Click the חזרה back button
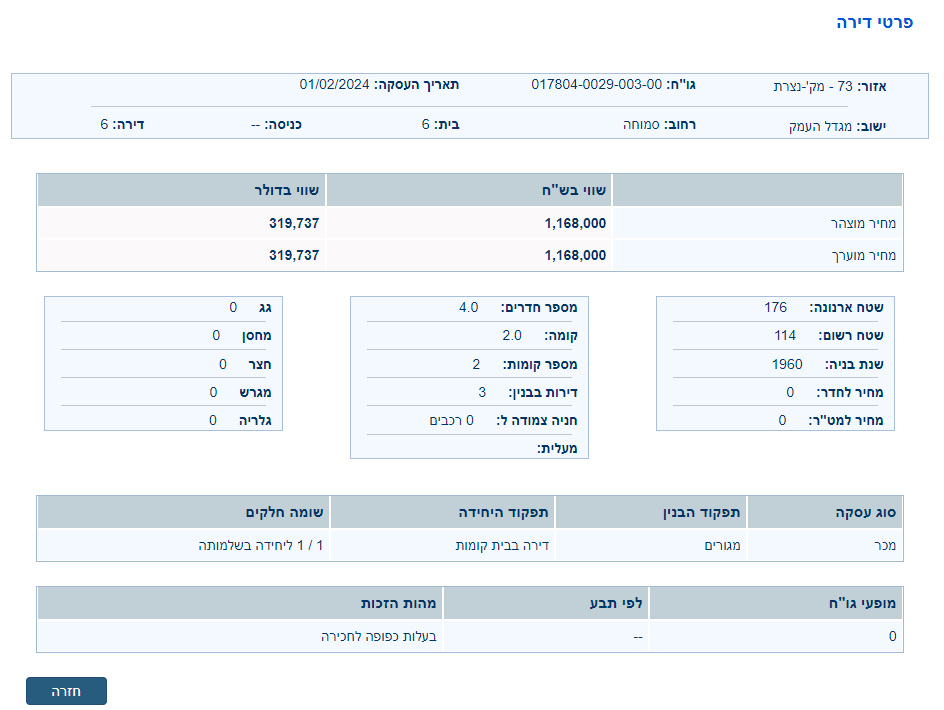Screen dimensions: 944x710 click(66, 691)
